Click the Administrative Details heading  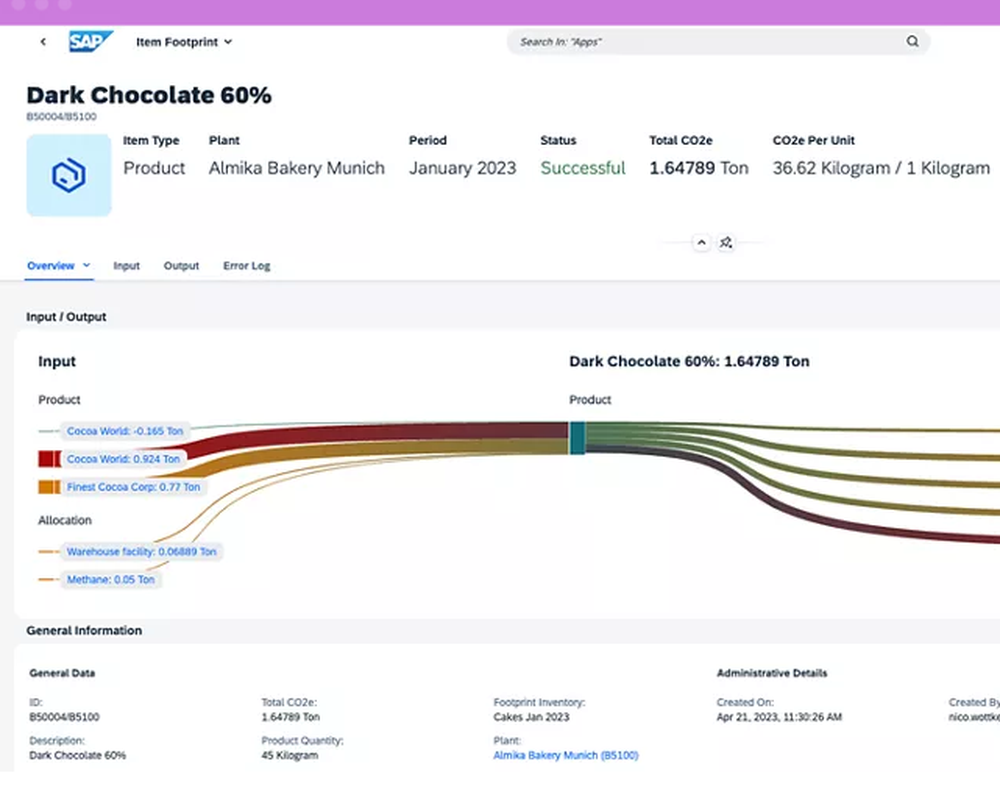[x=772, y=673]
